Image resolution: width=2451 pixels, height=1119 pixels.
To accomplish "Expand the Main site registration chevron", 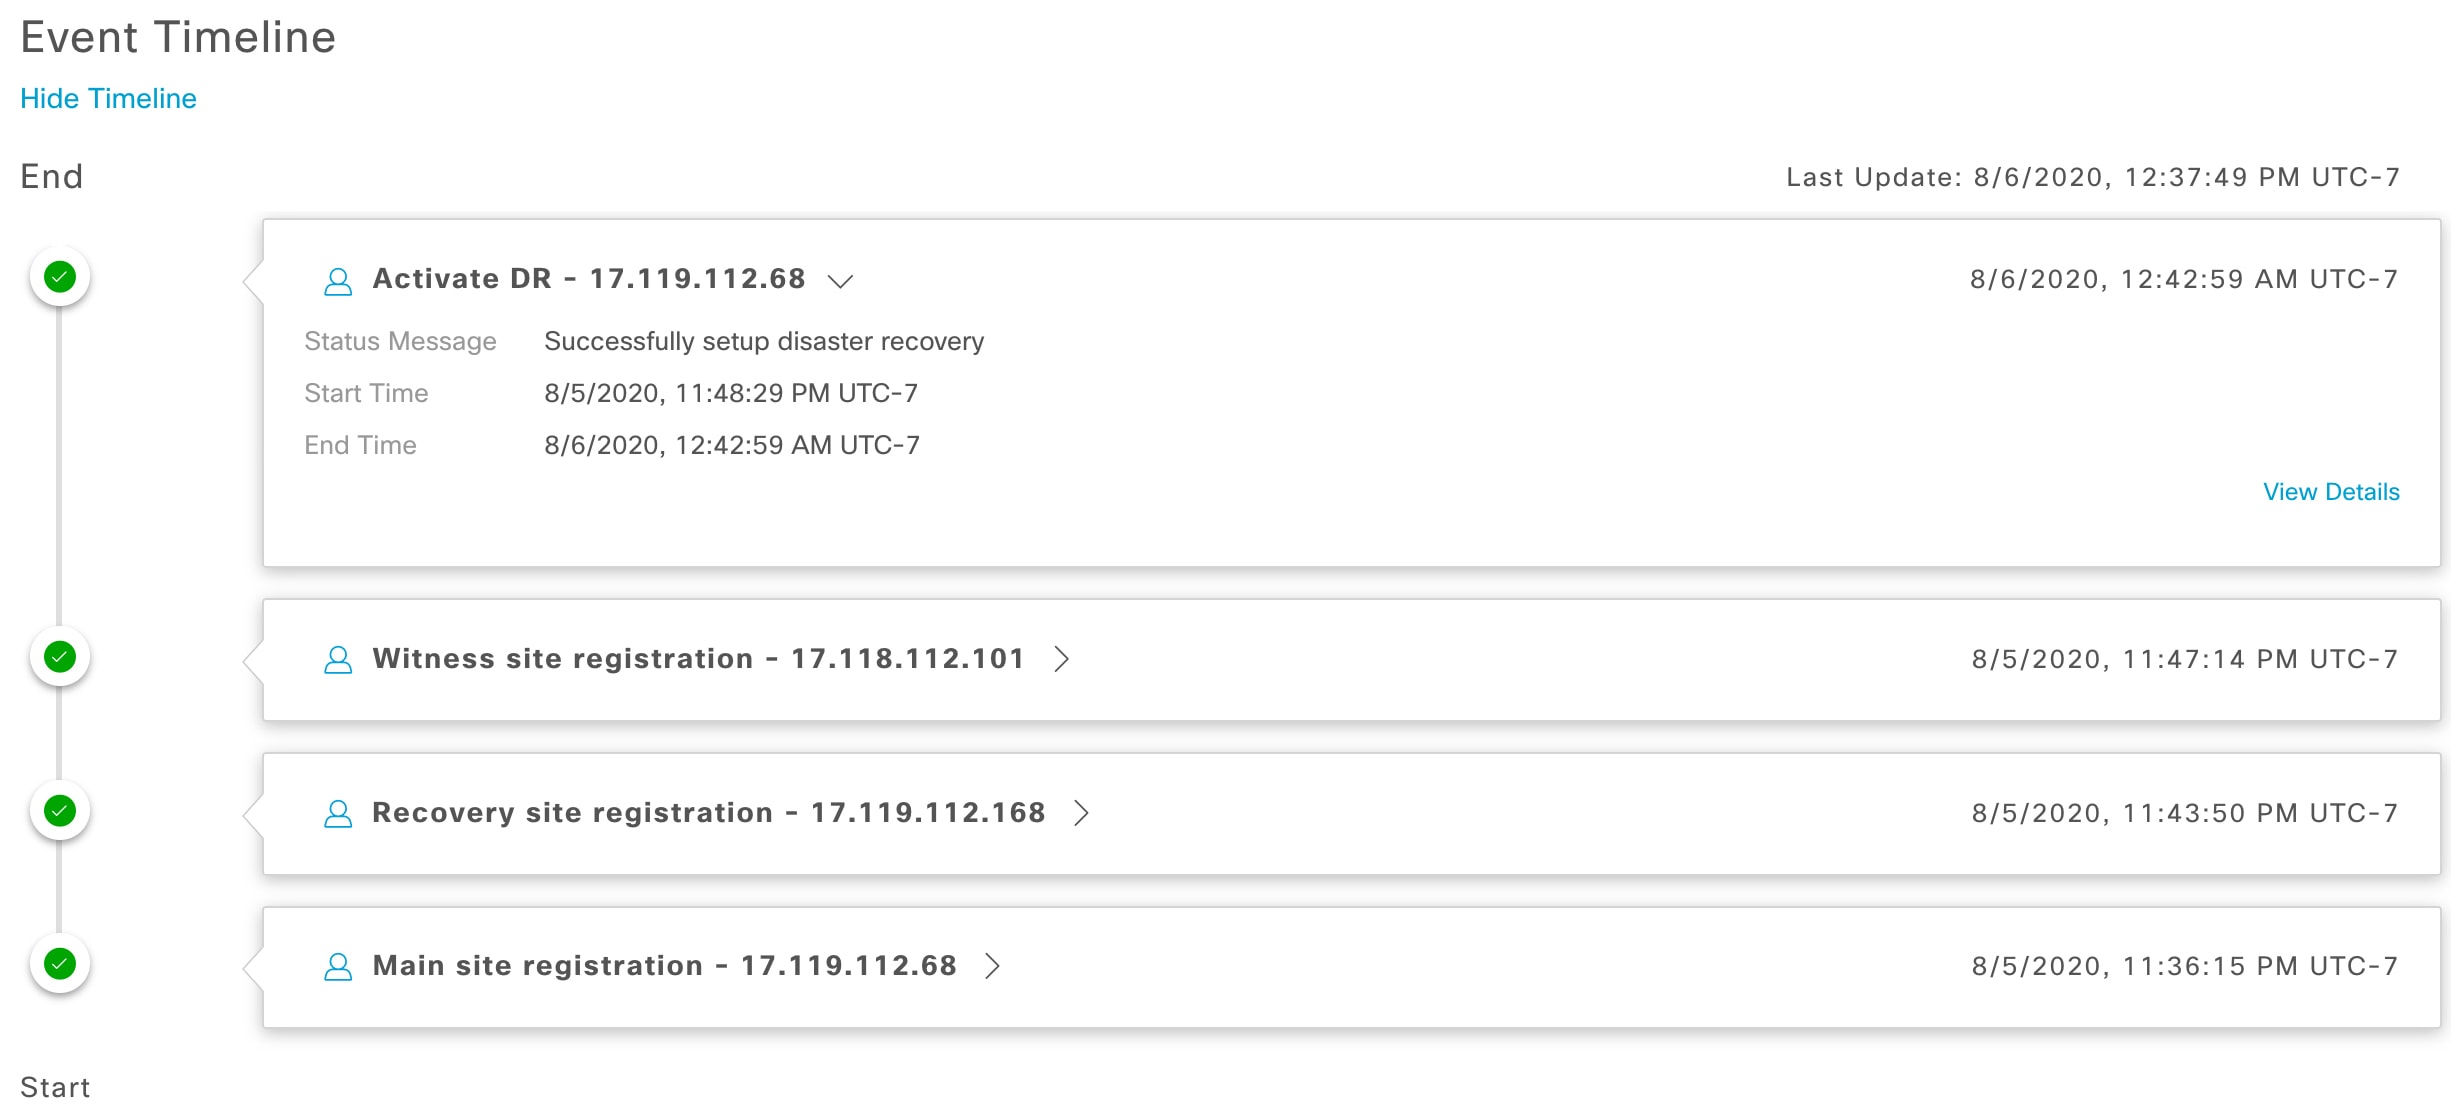I will [x=992, y=966].
